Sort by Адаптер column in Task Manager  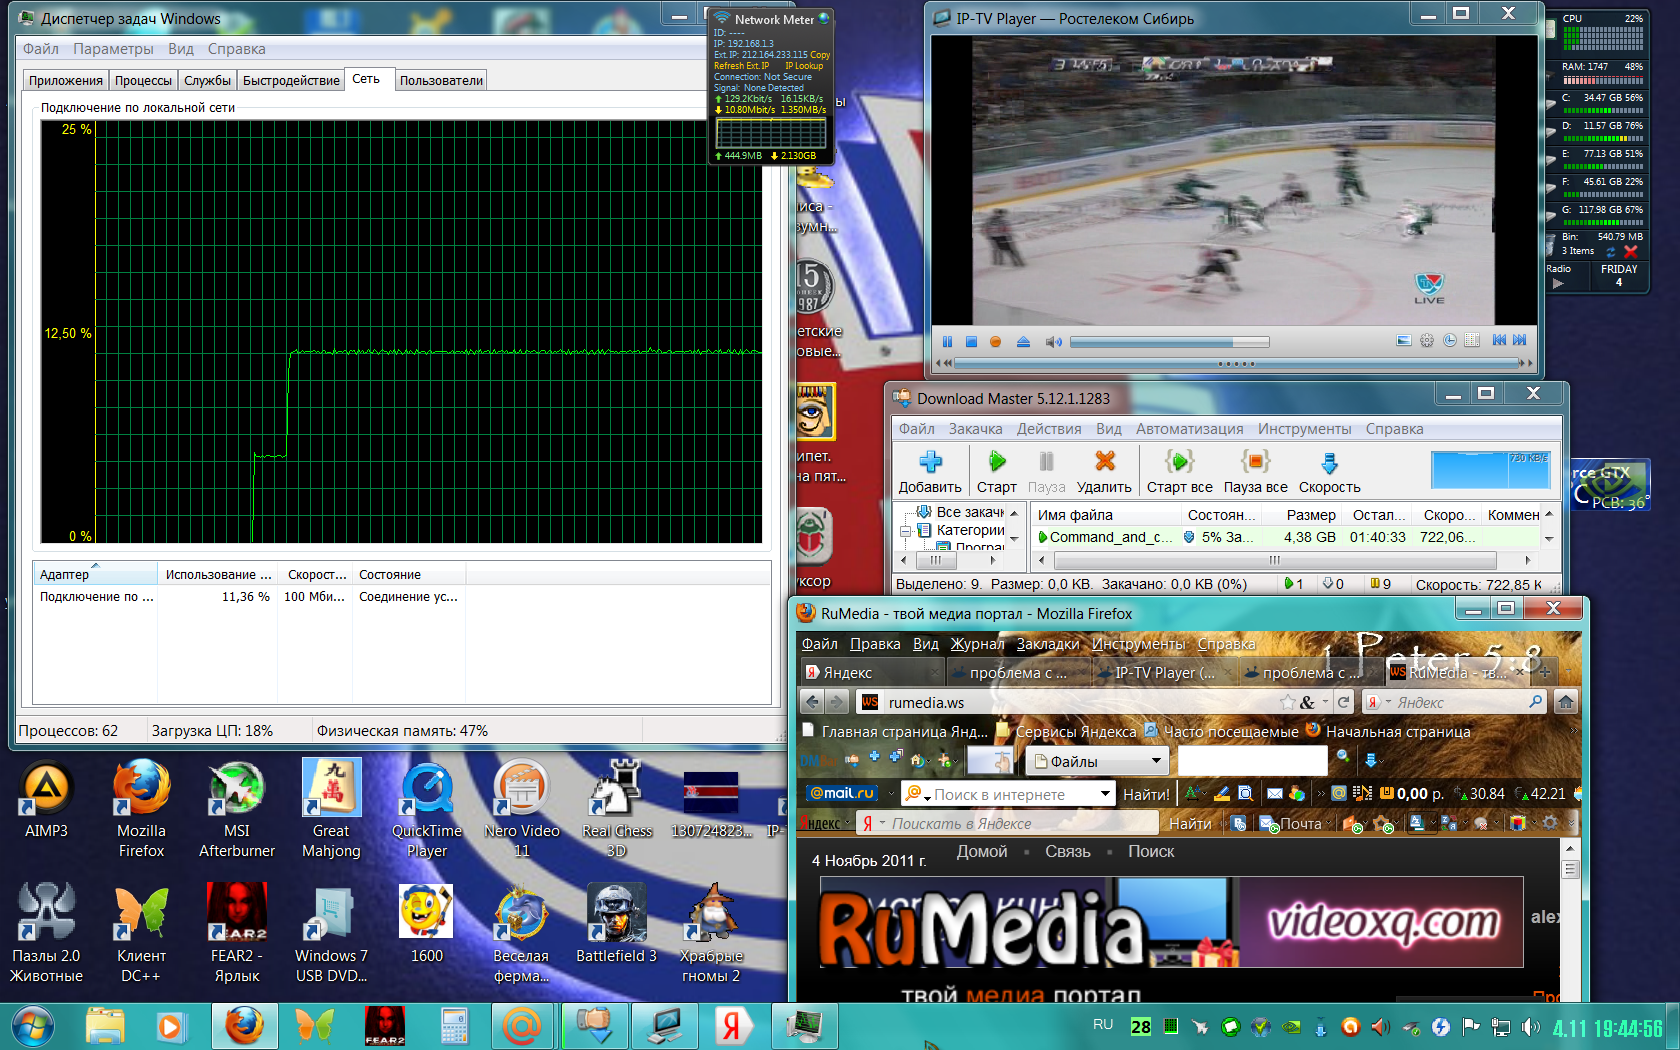(95, 574)
